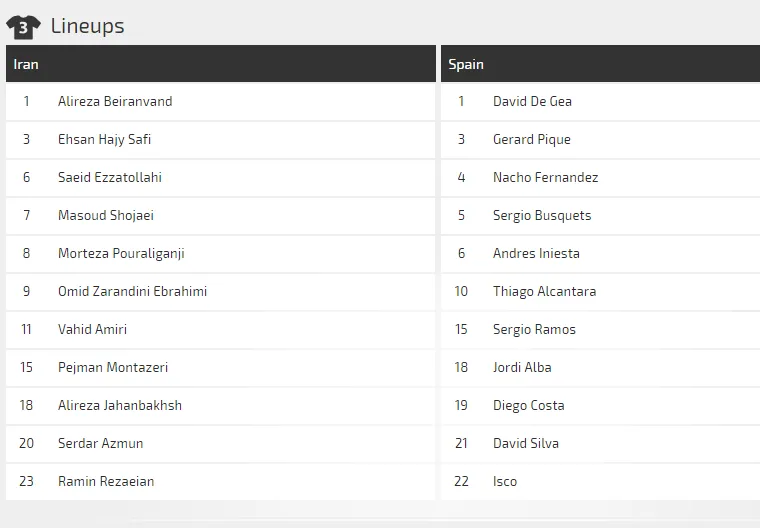Select the Spain team header

pos(466,64)
